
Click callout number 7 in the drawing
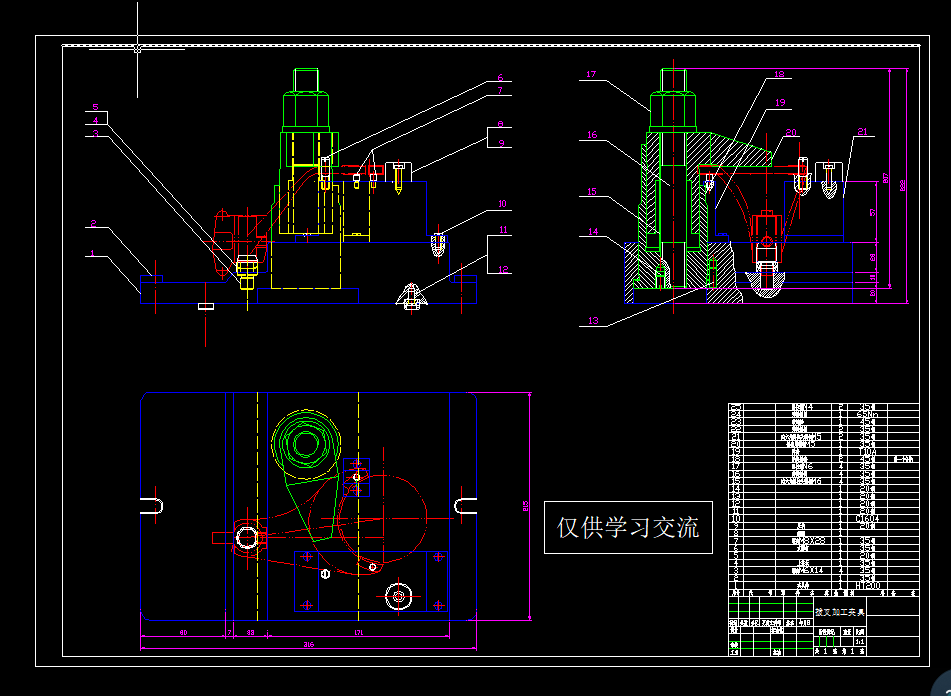(x=500, y=91)
